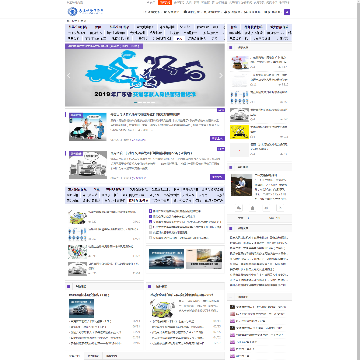Open the author photo of man at desk

242,185
